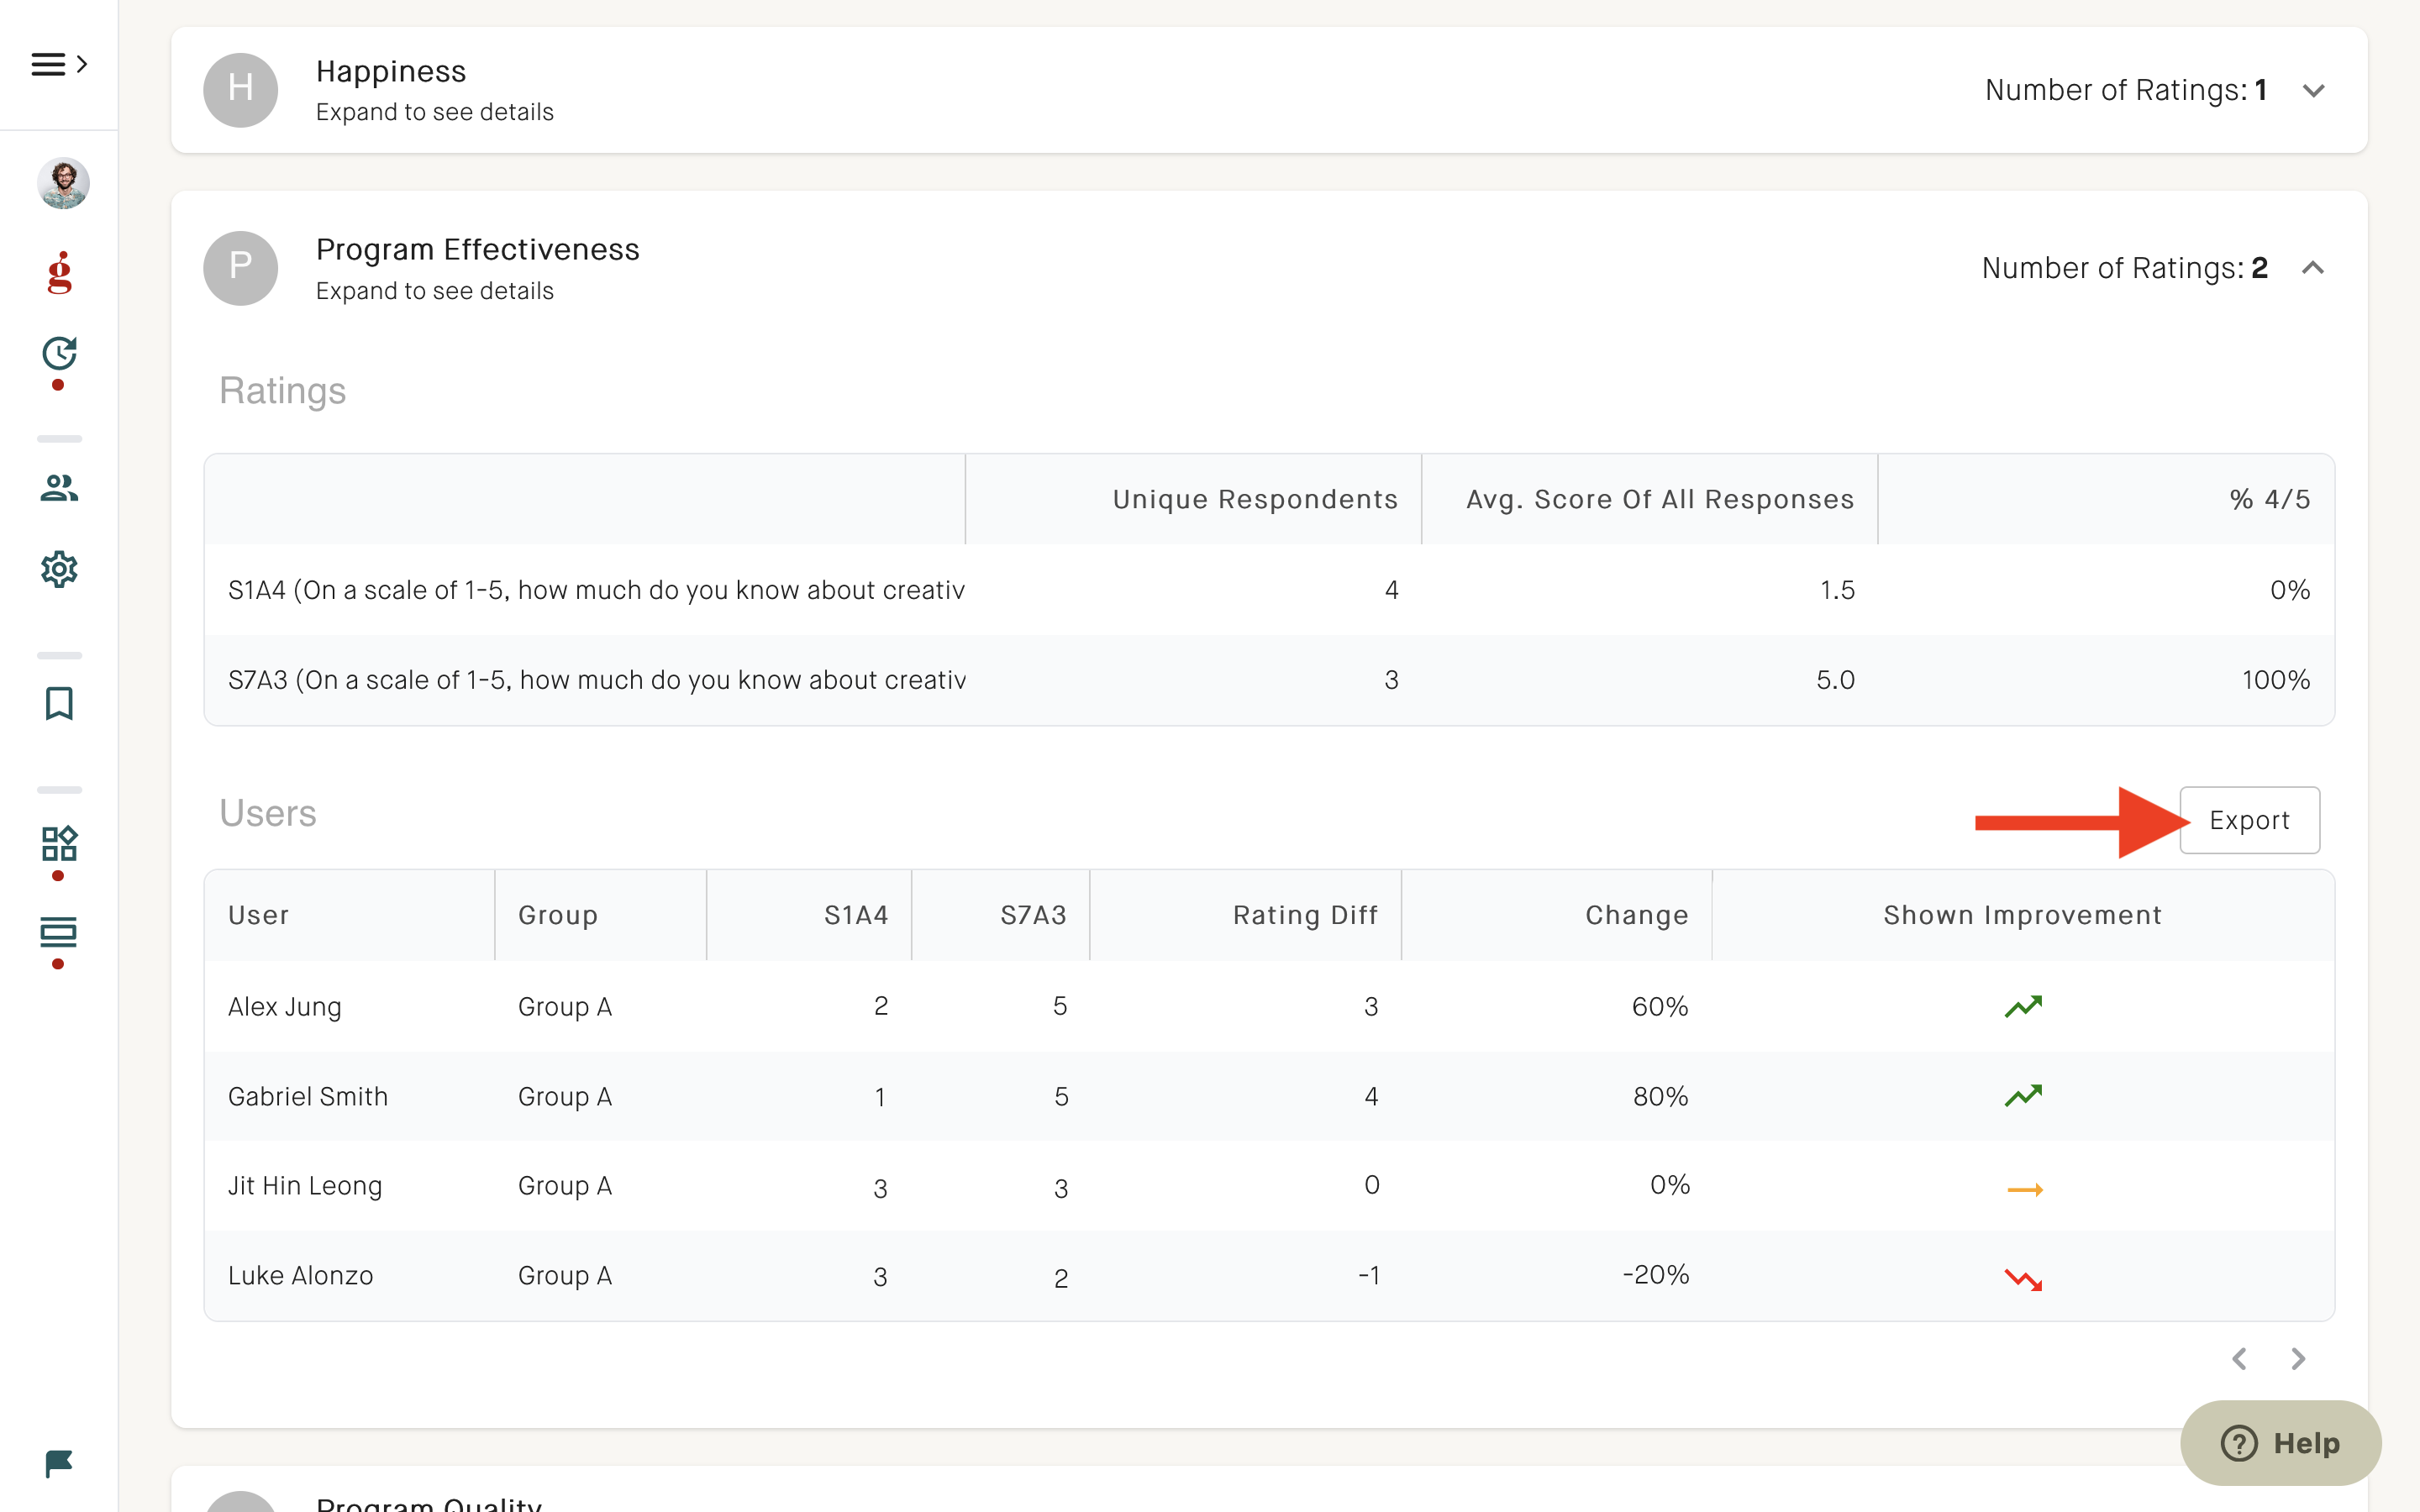2420x1512 pixels.
Task: Click the flag icon at sidebar bottom
Action: (x=59, y=1464)
